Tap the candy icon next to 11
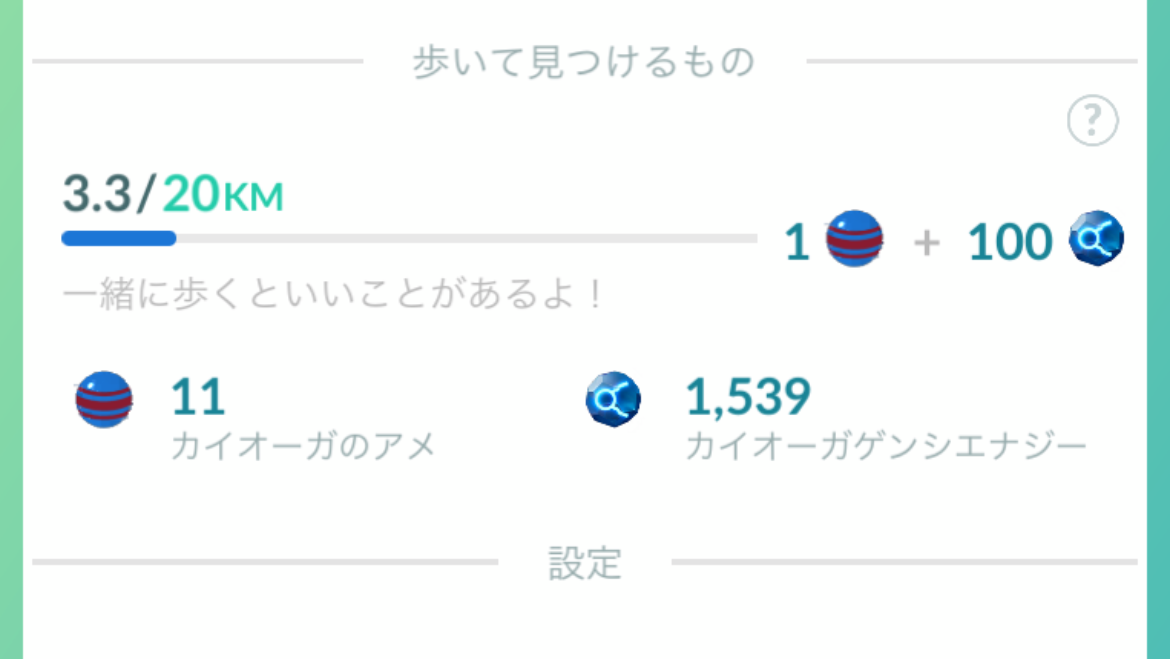This screenshot has height=659, width=1170. pos(104,399)
